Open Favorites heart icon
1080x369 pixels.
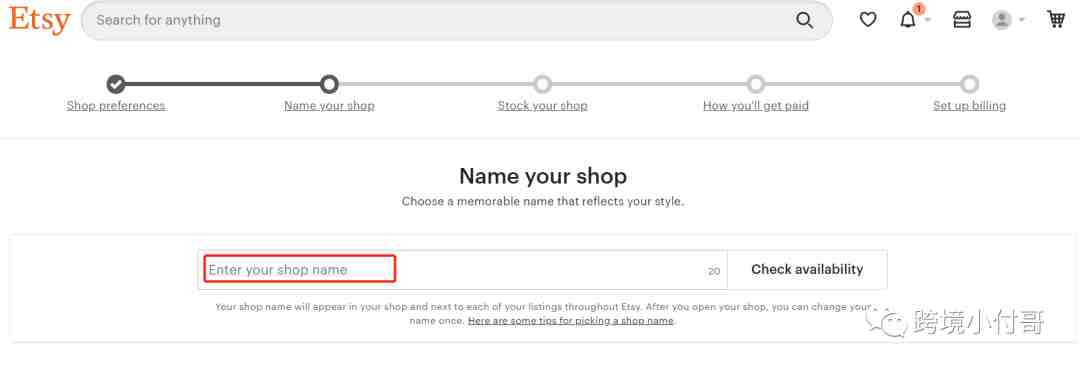868,20
